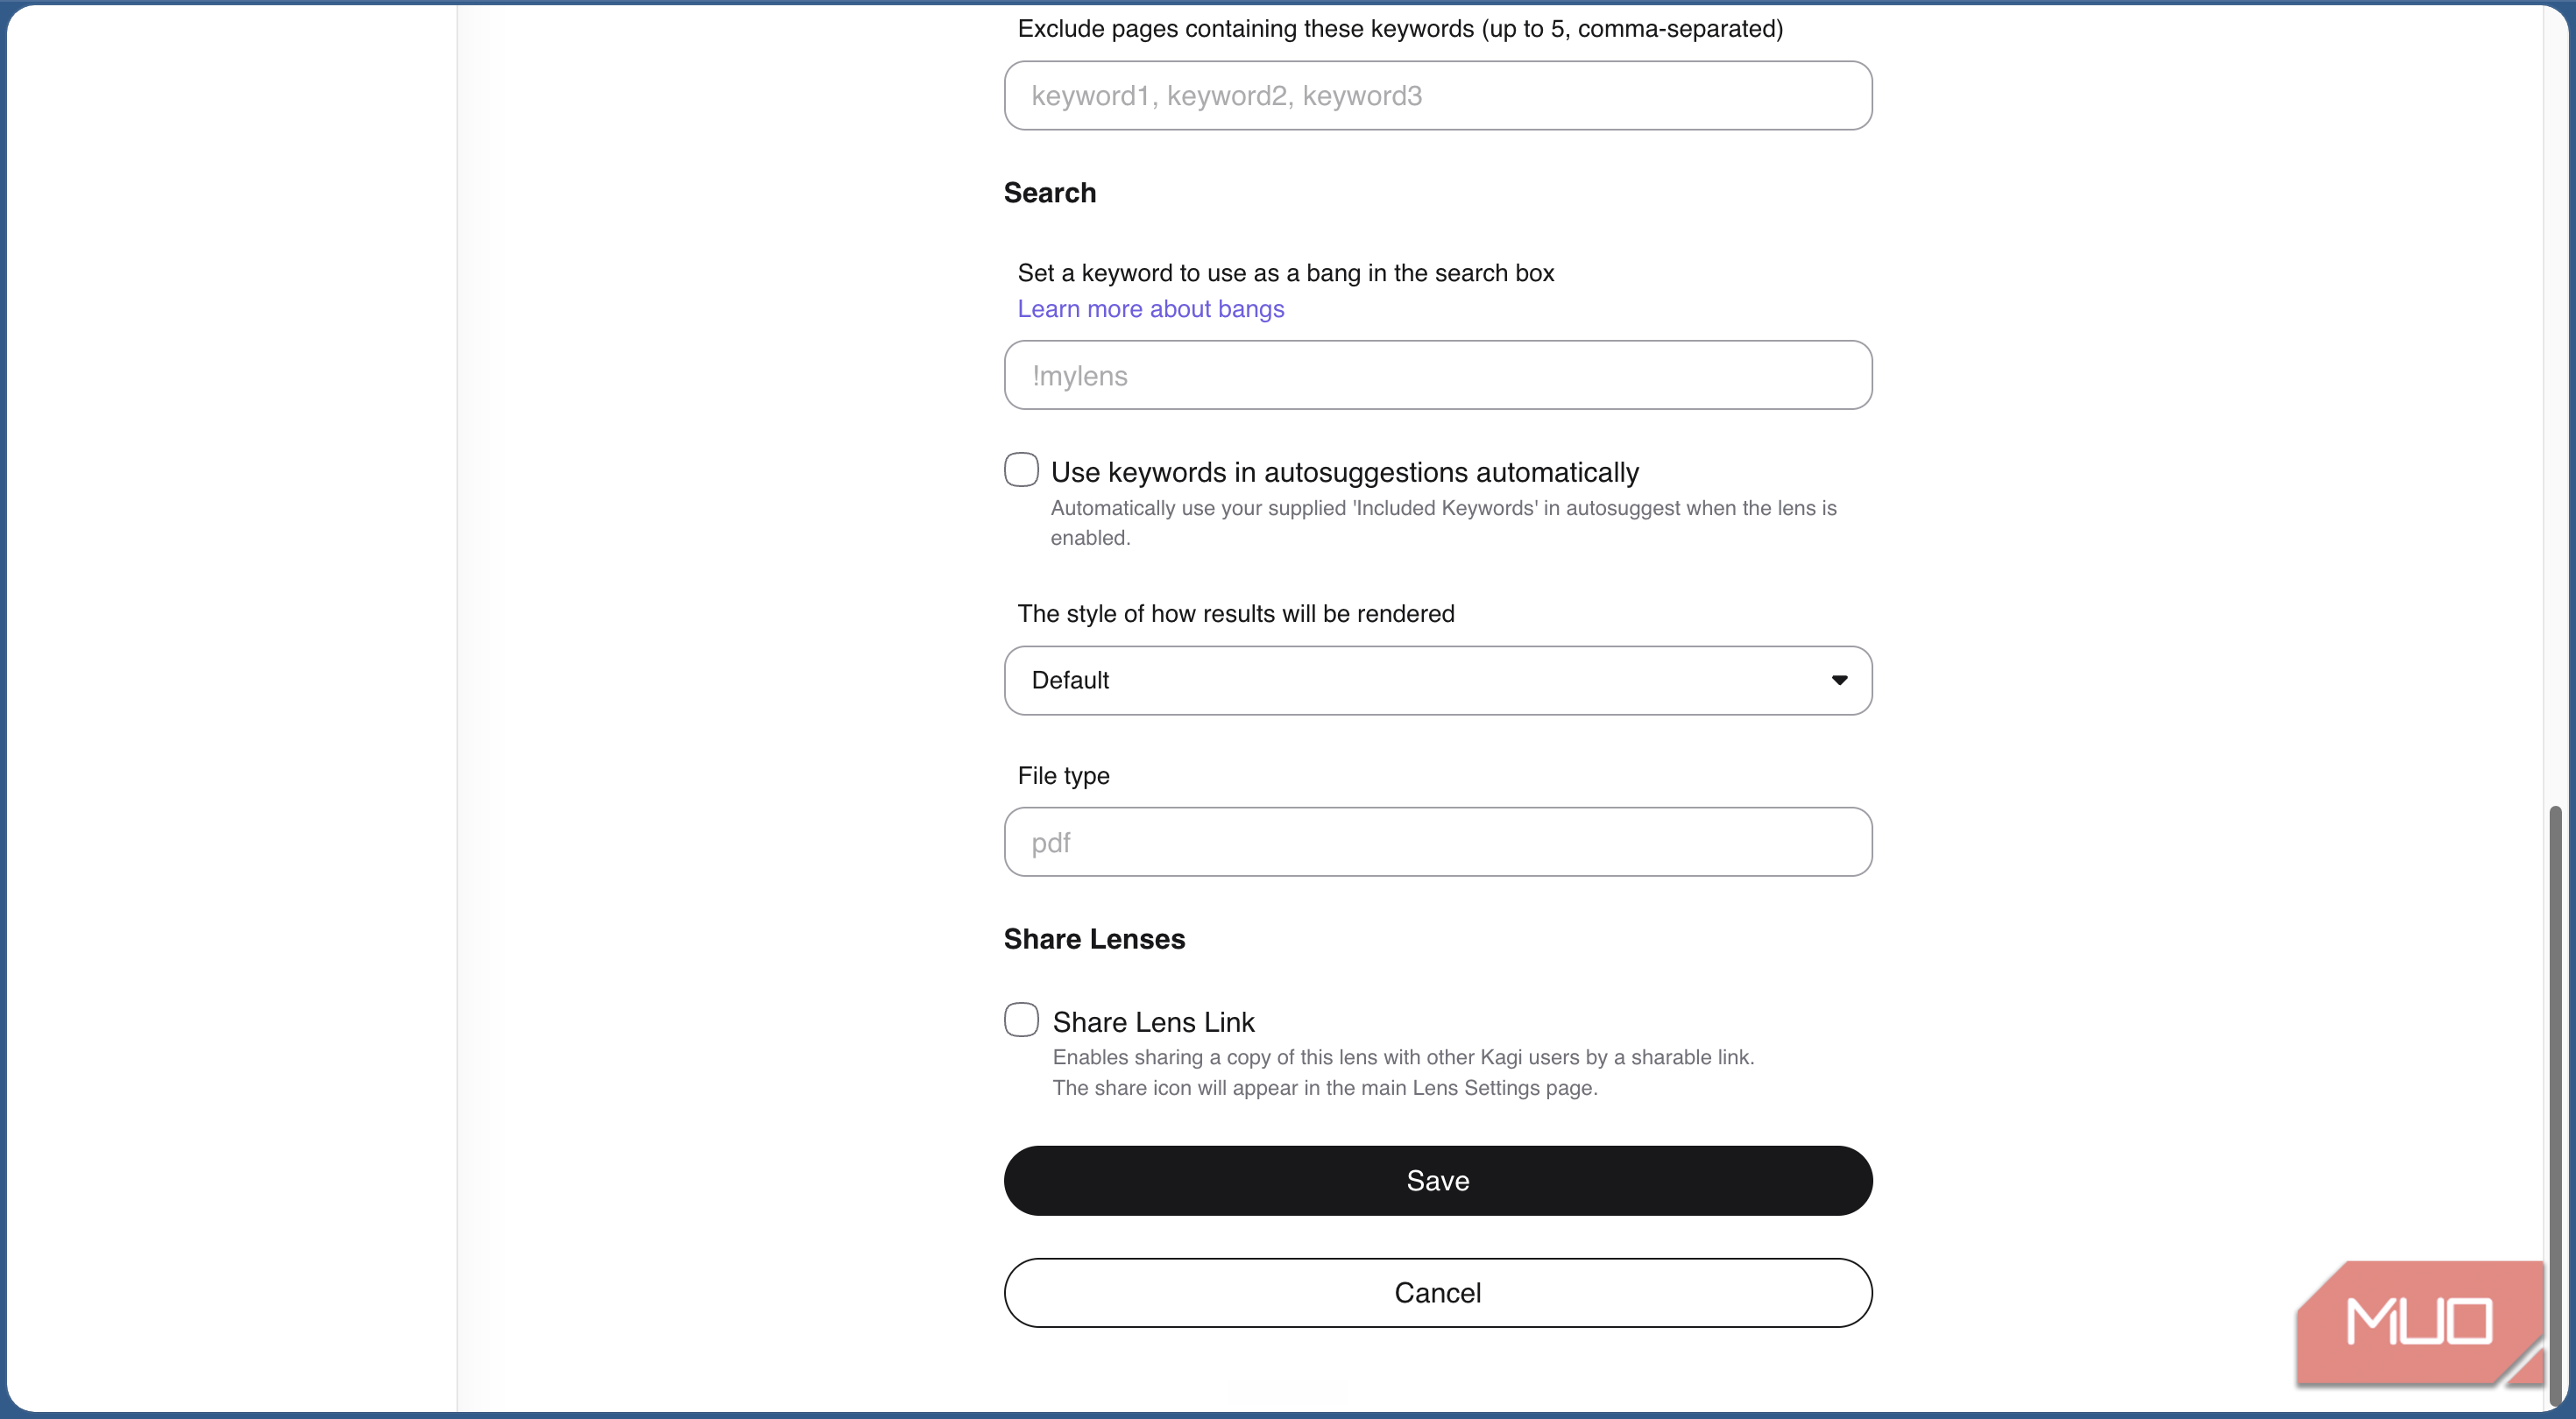This screenshot has height=1419, width=2576.
Task: Click the 'Share Lenses' section heading
Action: tap(1094, 939)
